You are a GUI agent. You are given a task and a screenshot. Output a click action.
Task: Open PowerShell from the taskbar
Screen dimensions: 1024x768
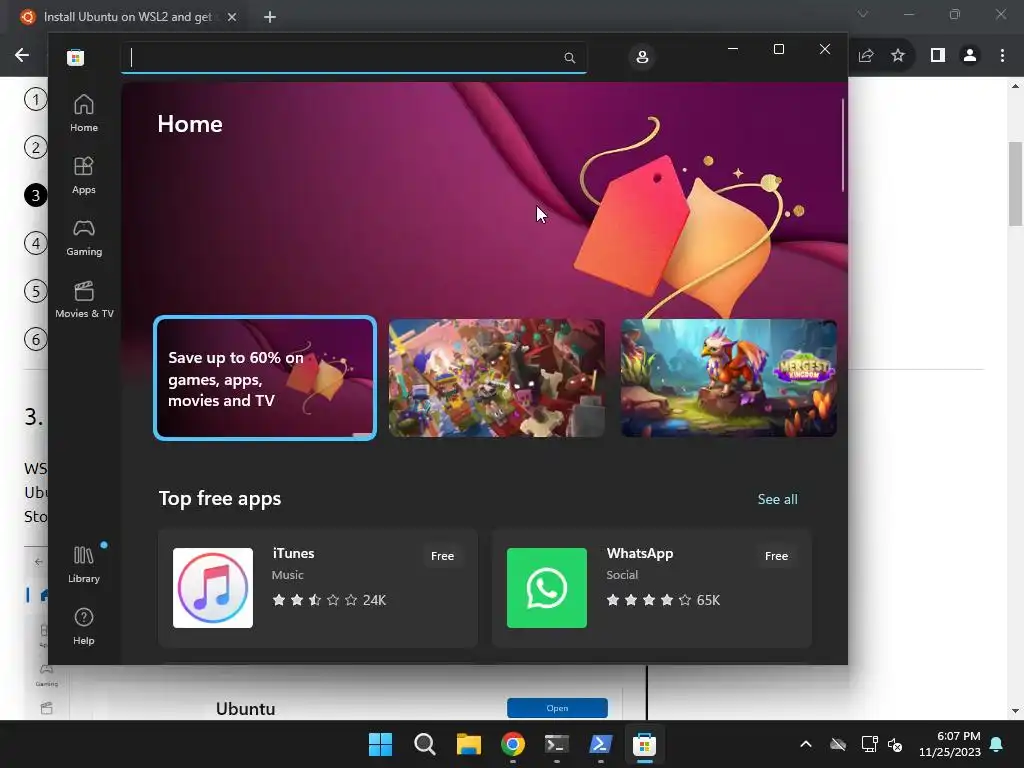[x=600, y=744]
